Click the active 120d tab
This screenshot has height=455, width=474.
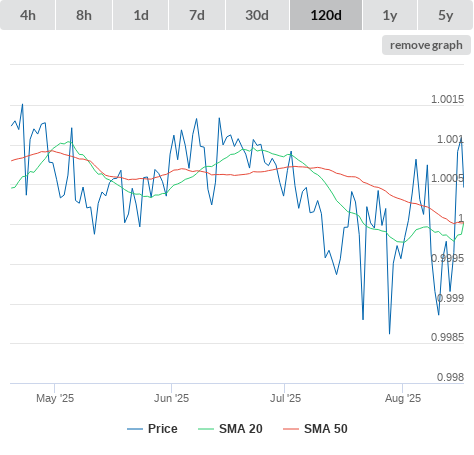pos(326,15)
